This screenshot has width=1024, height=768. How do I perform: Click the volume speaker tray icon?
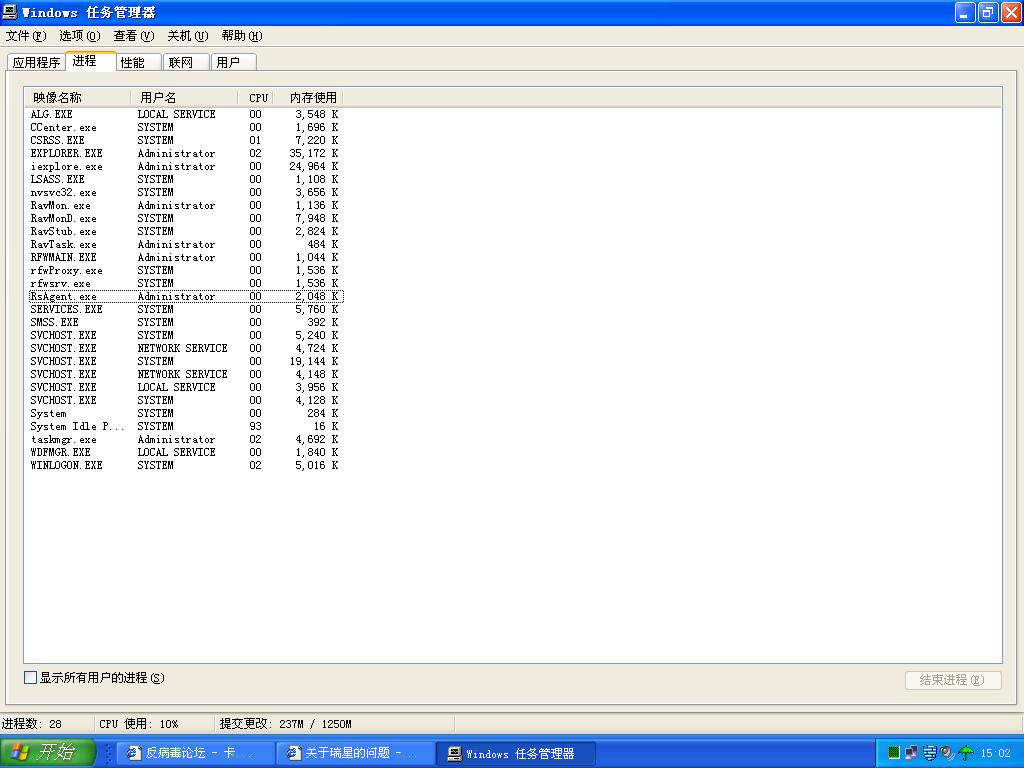[x=948, y=753]
